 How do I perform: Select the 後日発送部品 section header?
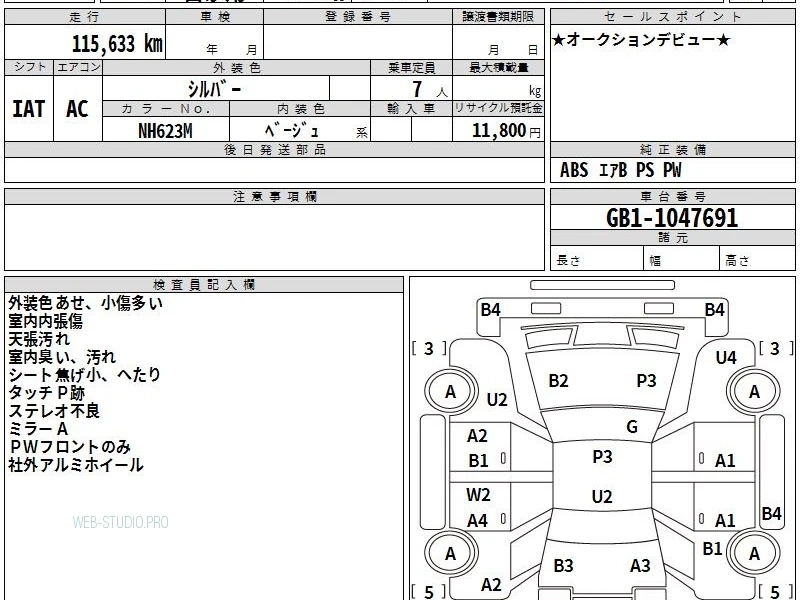tap(274, 149)
